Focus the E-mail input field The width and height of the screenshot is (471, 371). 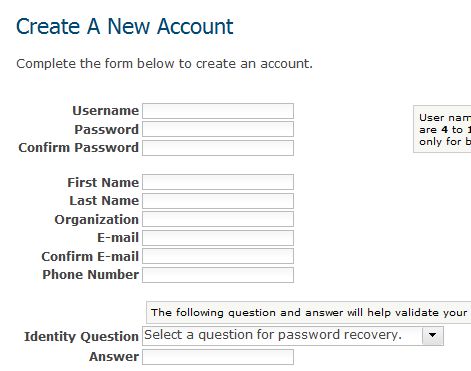pyautogui.click(x=218, y=238)
